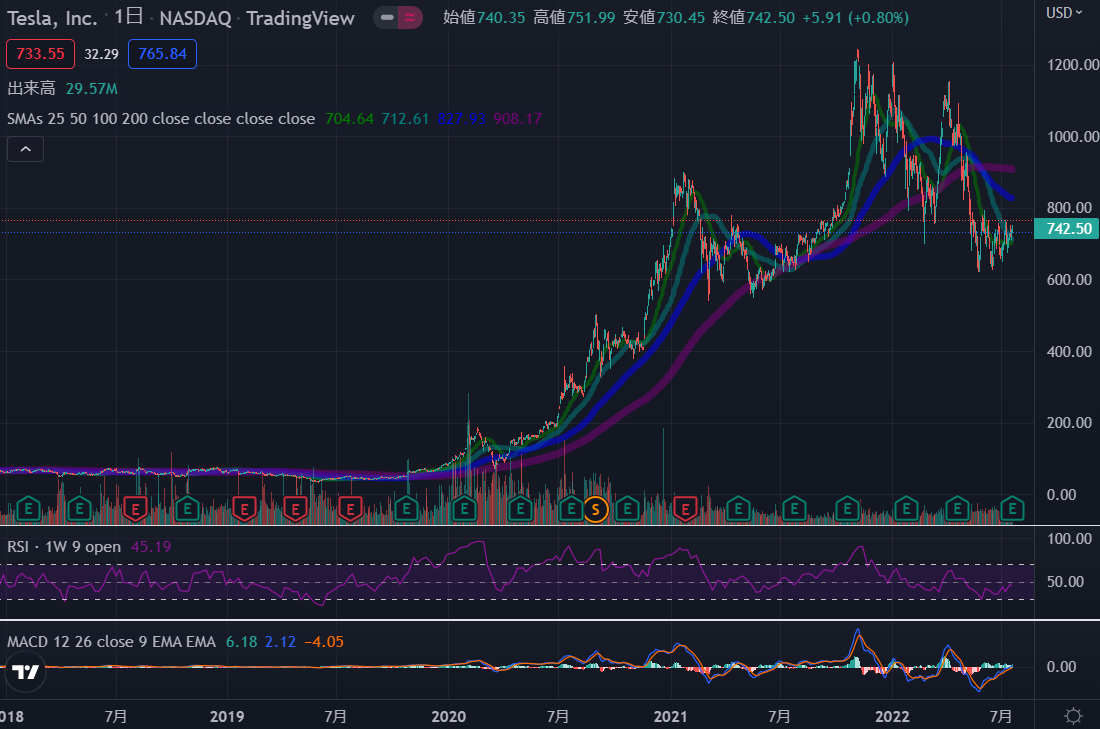Click the 2022 label on the time axis
The height and width of the screenshot is (729, 1100).
892,716
